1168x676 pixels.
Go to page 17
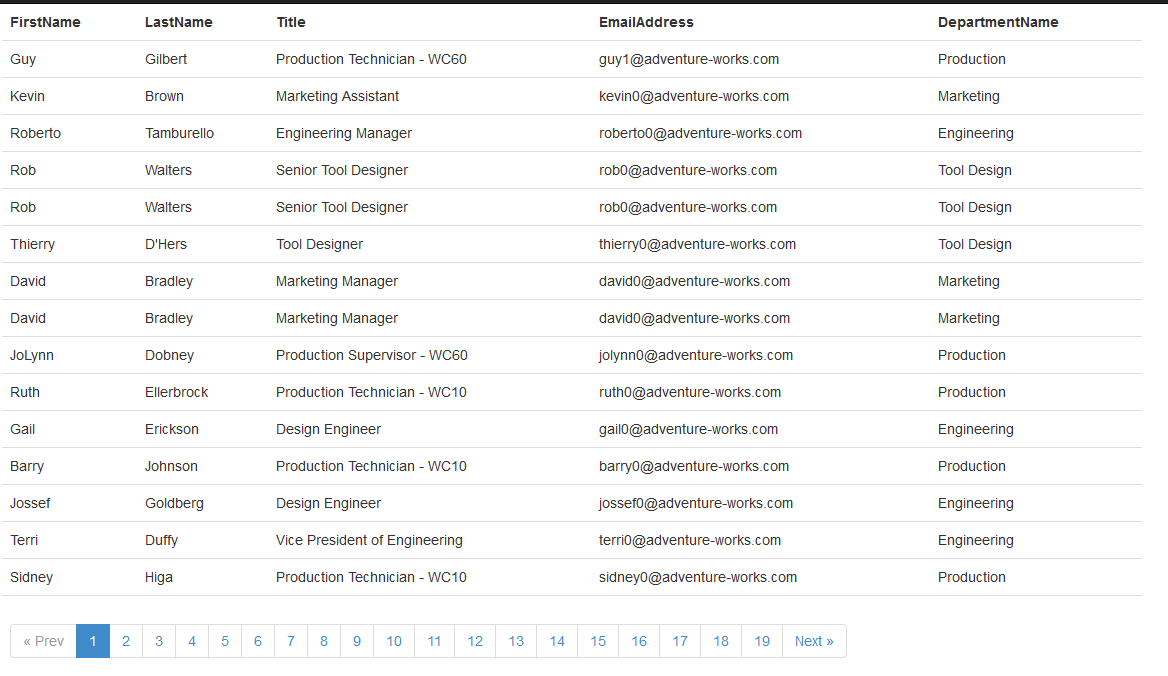point(680,641)
